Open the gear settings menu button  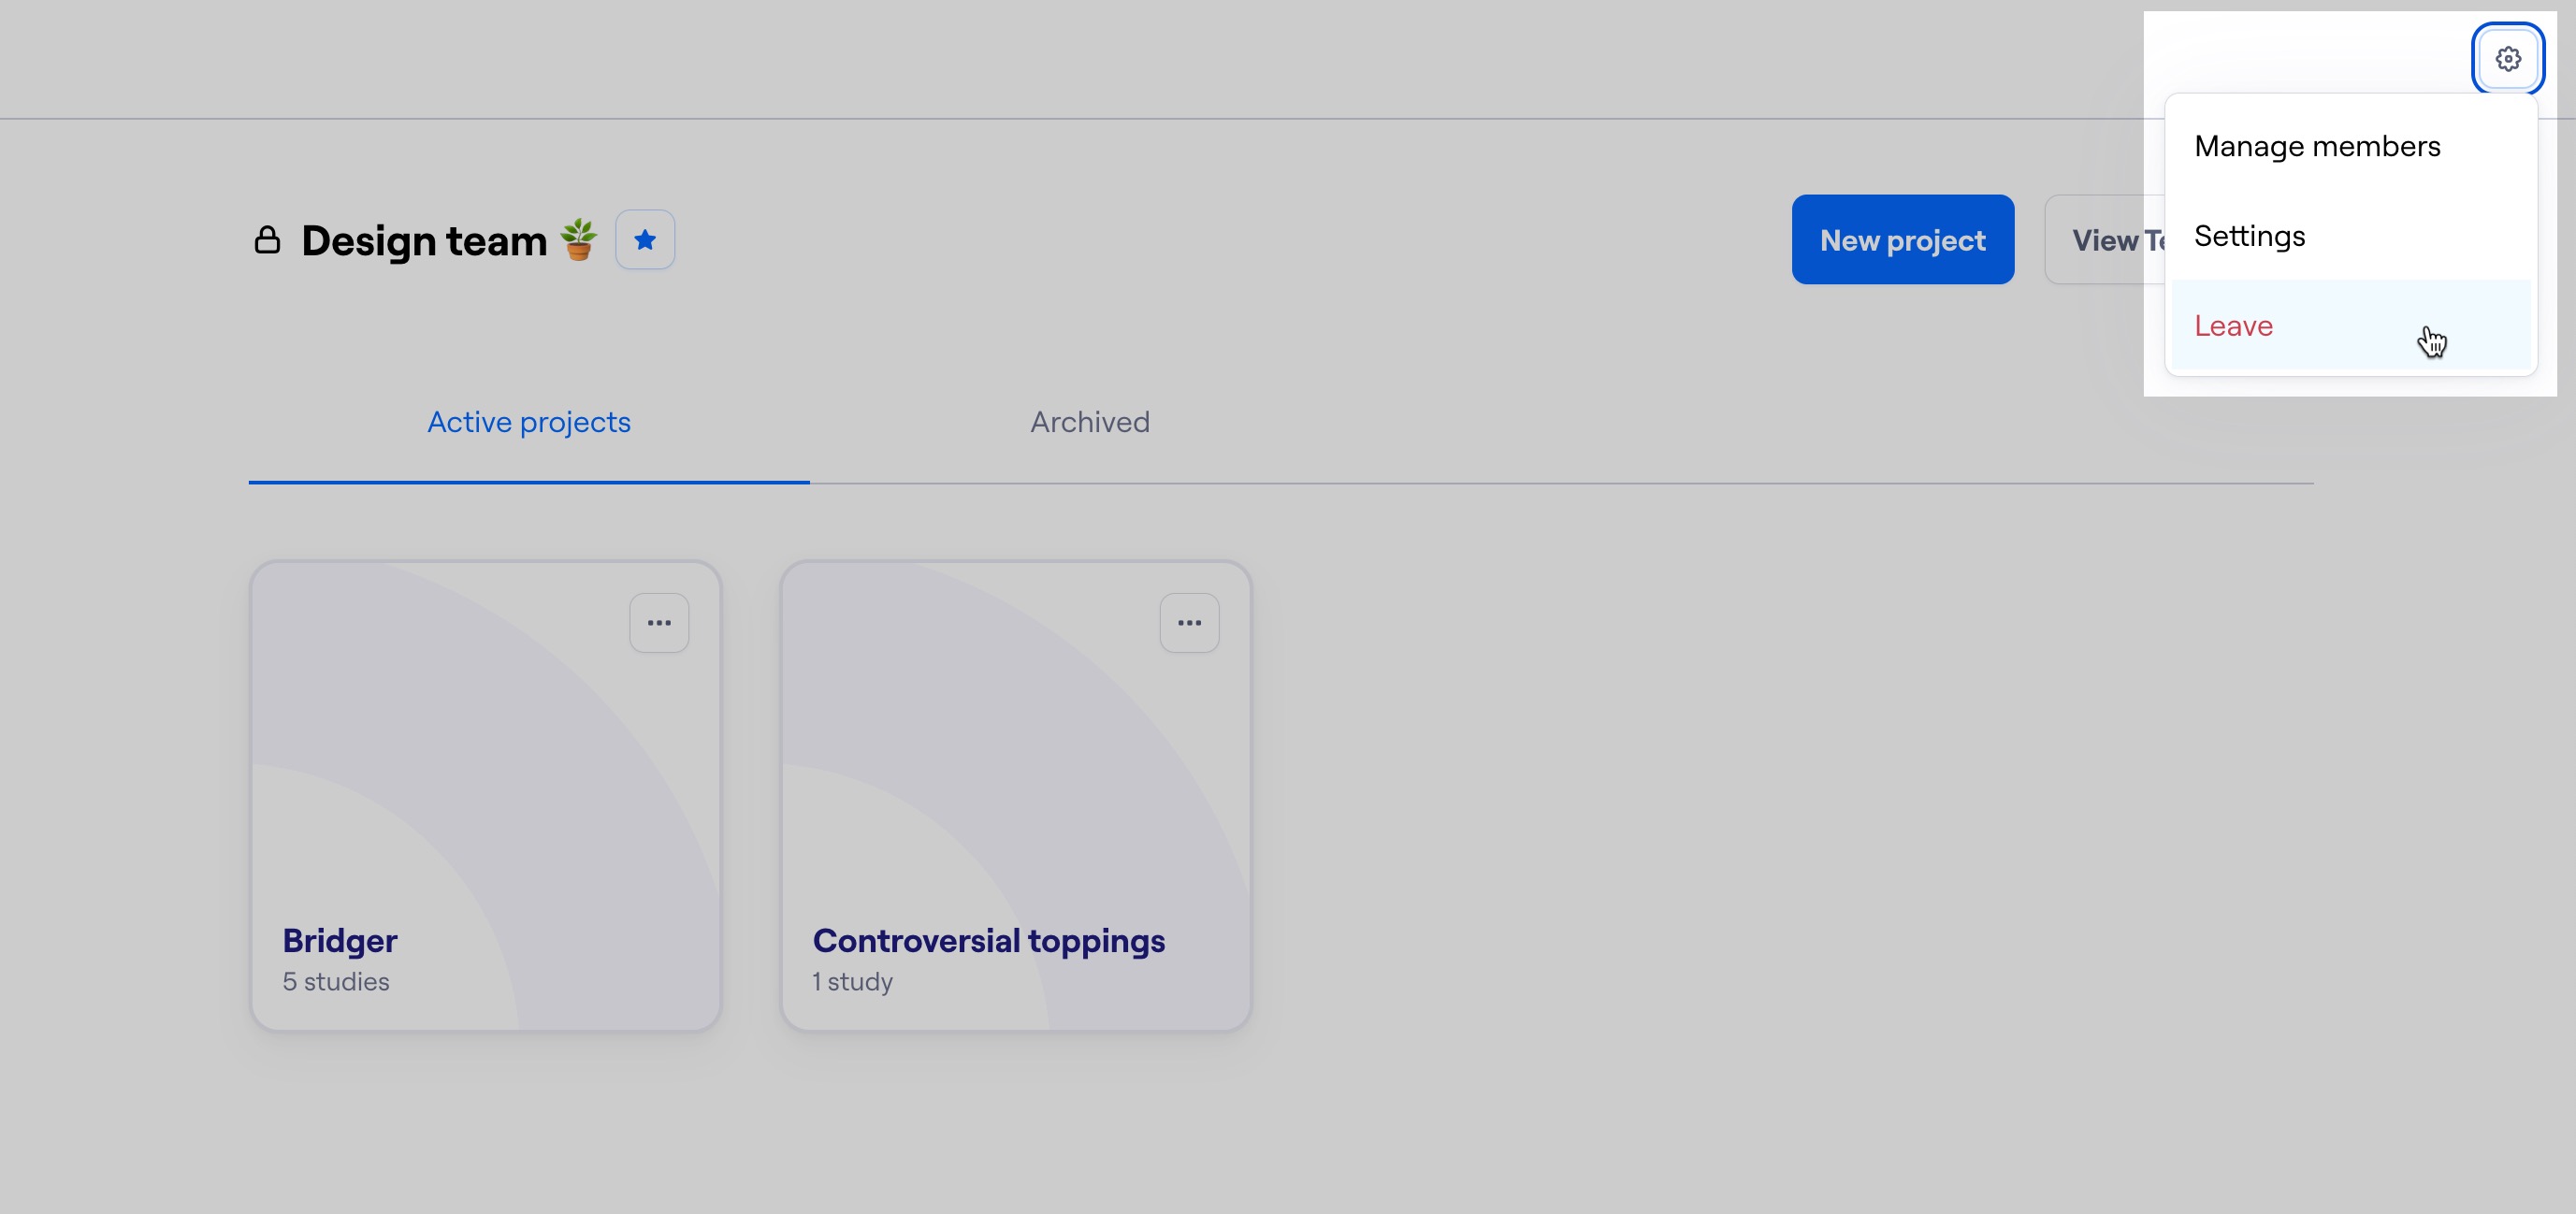pos(2507,59)
